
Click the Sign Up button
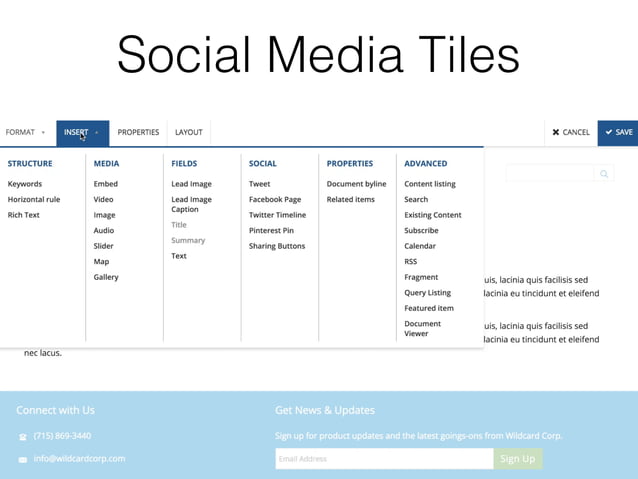[x=518, y=459]
